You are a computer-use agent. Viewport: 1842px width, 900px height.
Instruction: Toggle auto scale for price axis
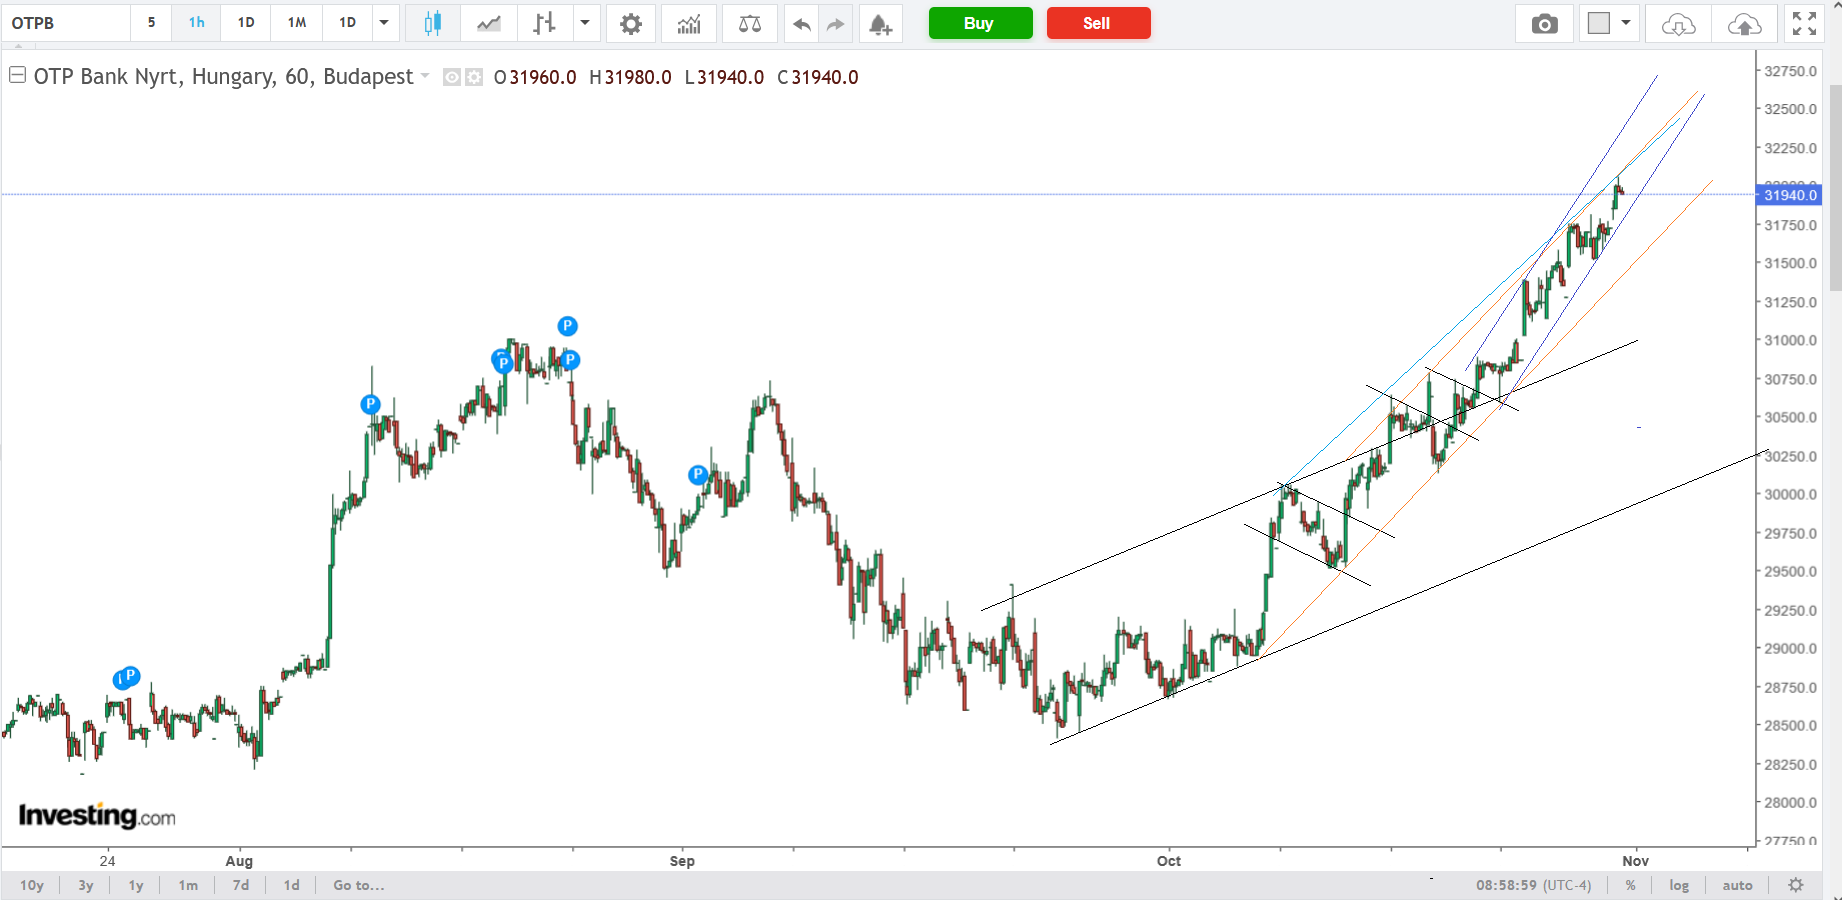(1737, 885)
